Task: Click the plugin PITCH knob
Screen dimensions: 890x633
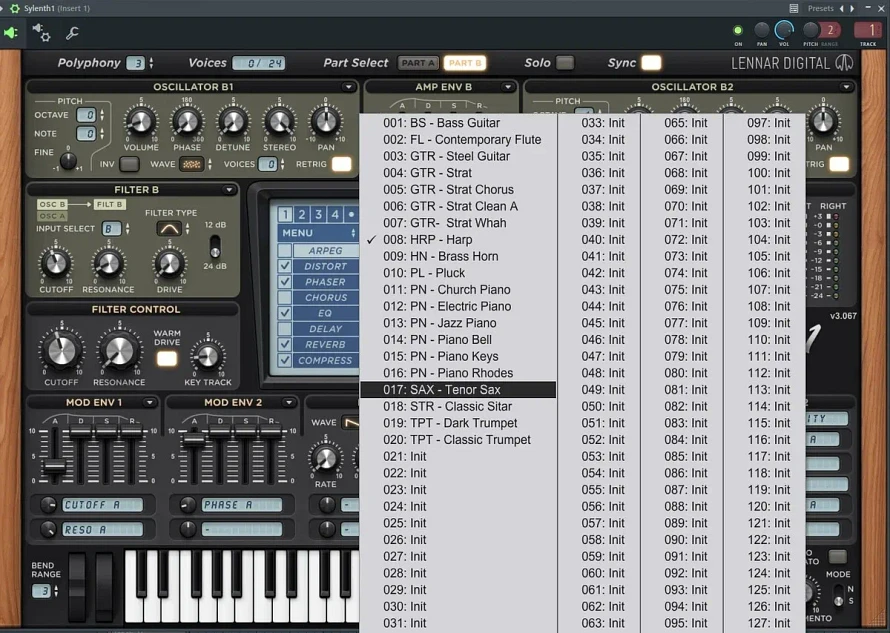Action: point(811,30)
